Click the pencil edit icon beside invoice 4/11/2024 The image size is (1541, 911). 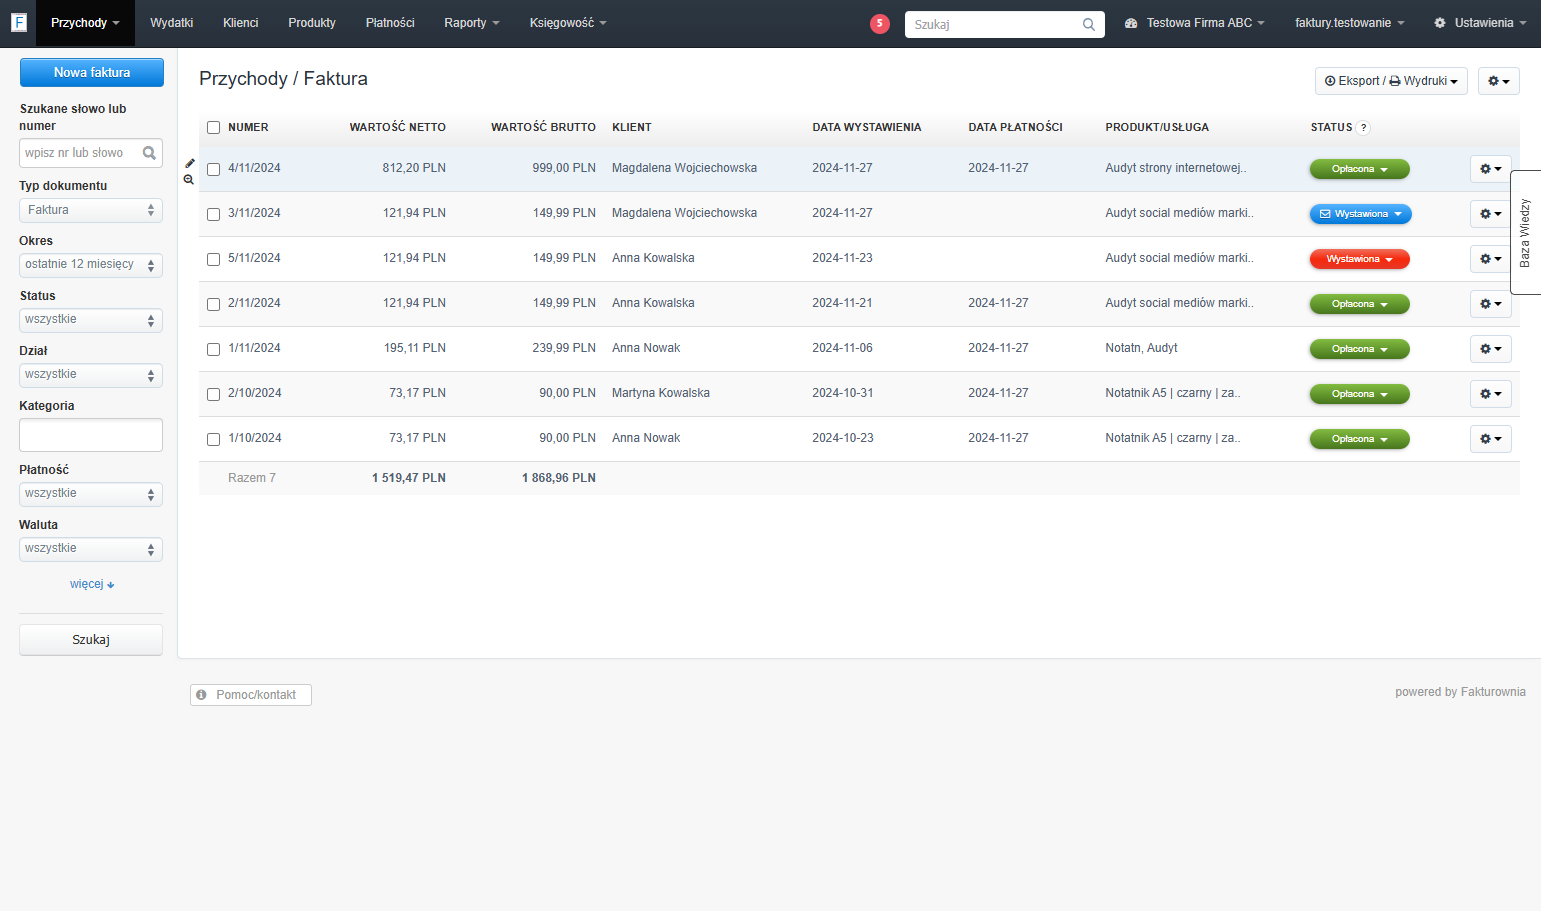tap(189, 163)
